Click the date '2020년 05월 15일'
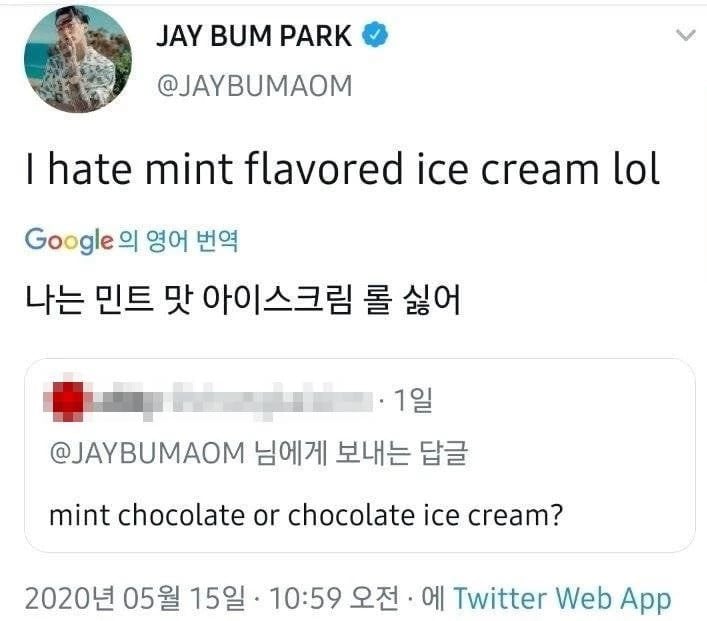 (x=135, y=598)
